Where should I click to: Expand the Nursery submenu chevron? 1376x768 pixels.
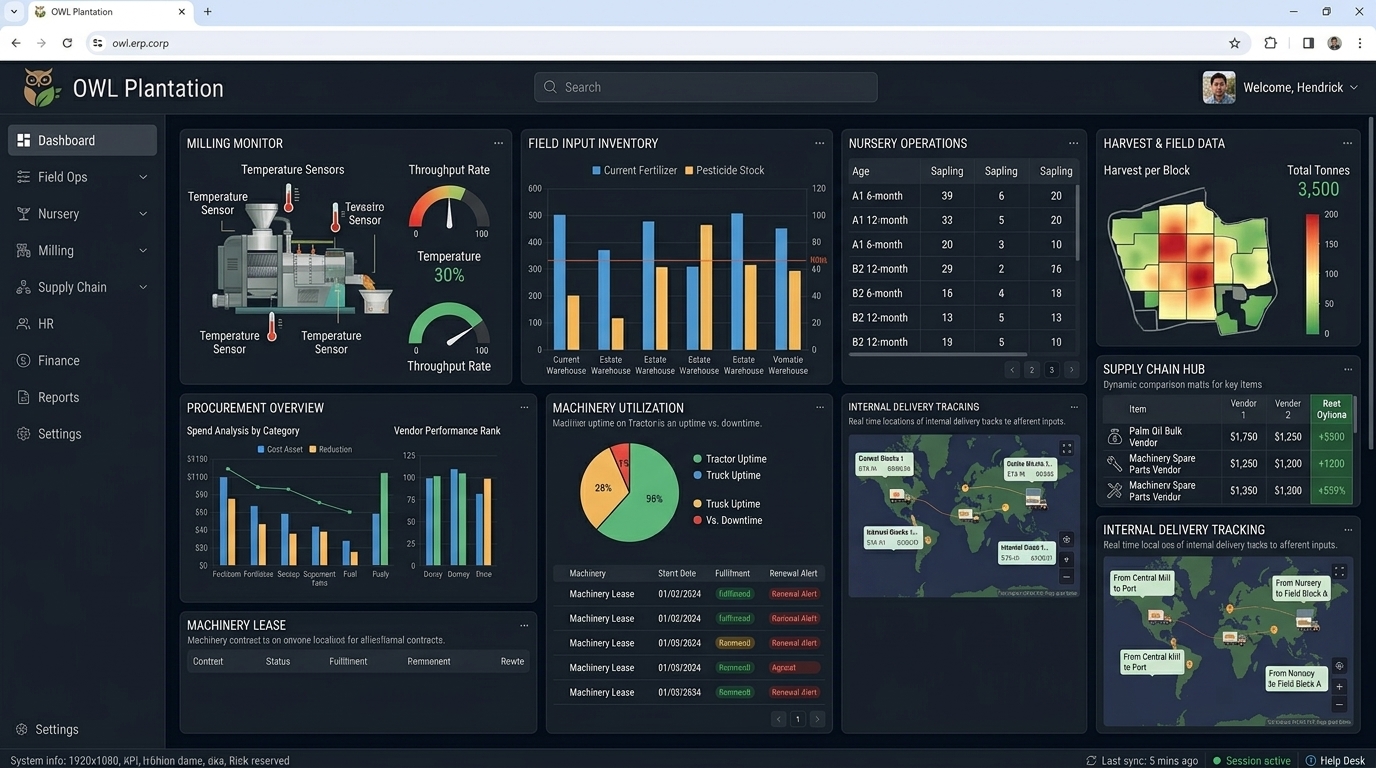click(x=143, y=214)
